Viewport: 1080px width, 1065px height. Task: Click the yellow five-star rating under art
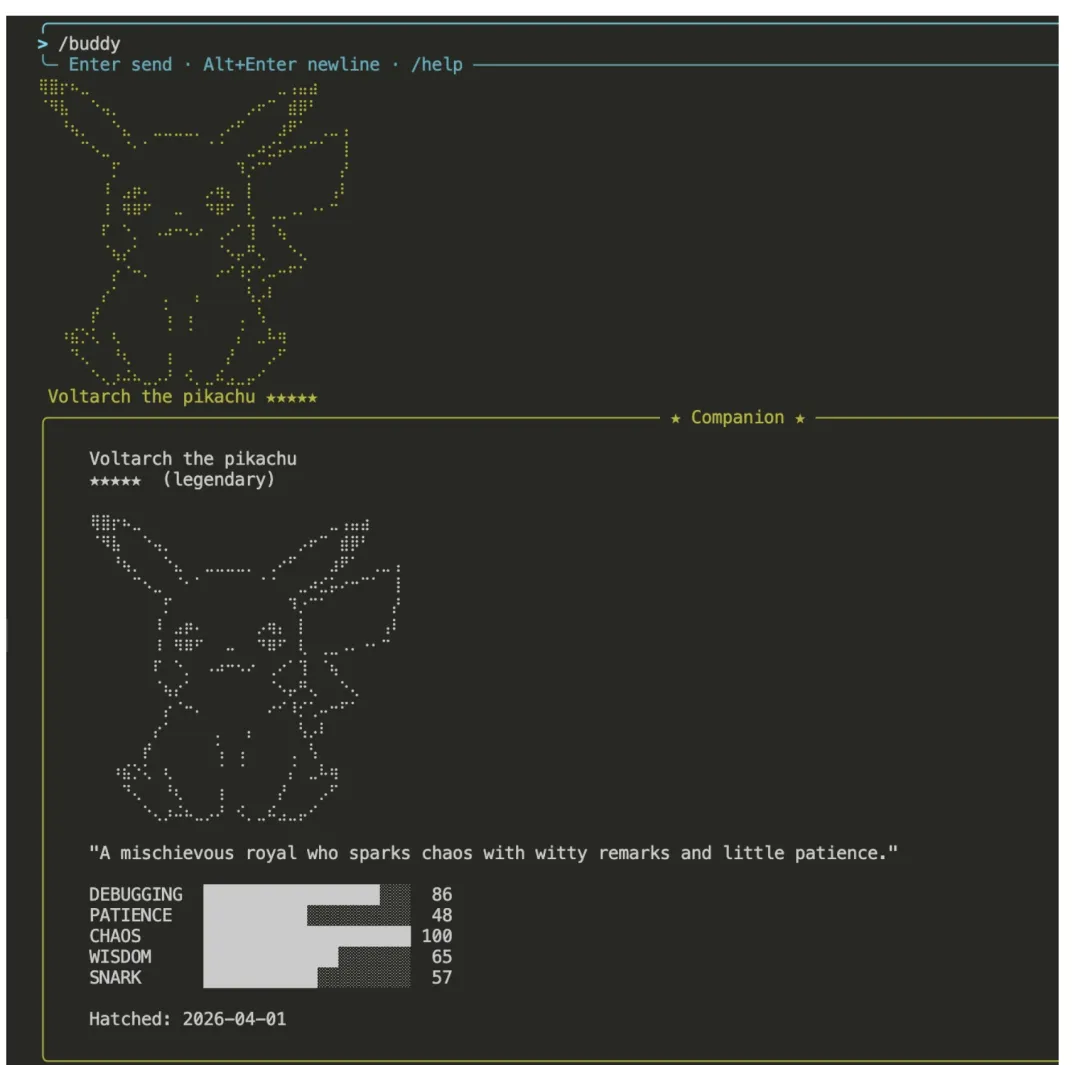click(291, 398)
